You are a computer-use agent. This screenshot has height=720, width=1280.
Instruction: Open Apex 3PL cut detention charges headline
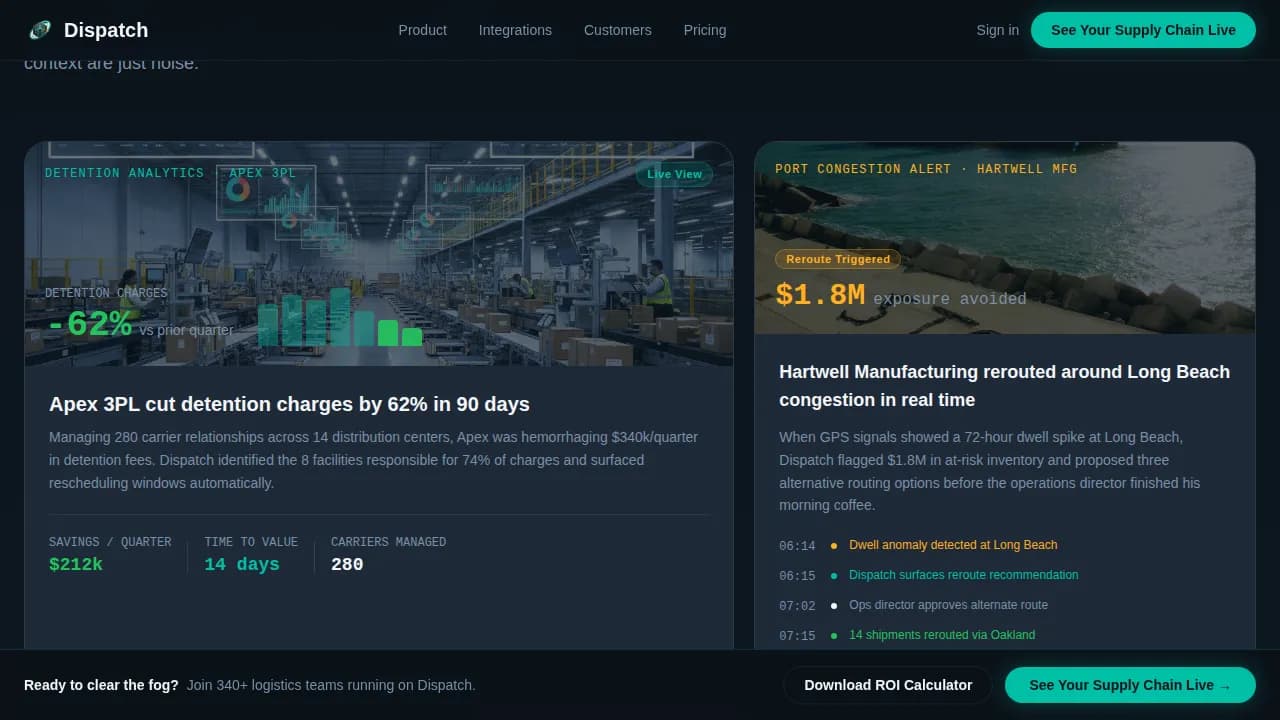click(x=289, y=404)
